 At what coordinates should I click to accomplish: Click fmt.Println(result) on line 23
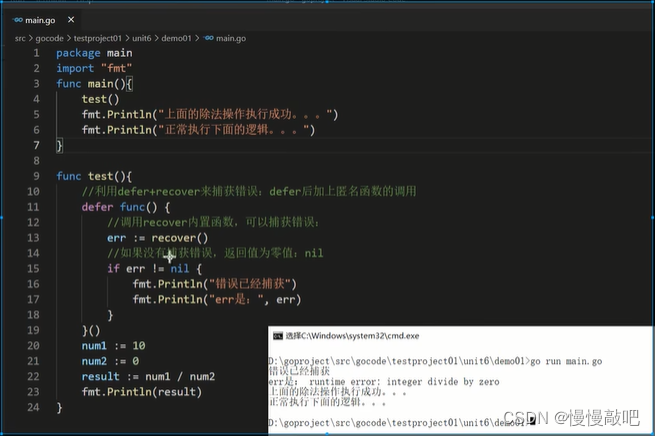(142, 392)
